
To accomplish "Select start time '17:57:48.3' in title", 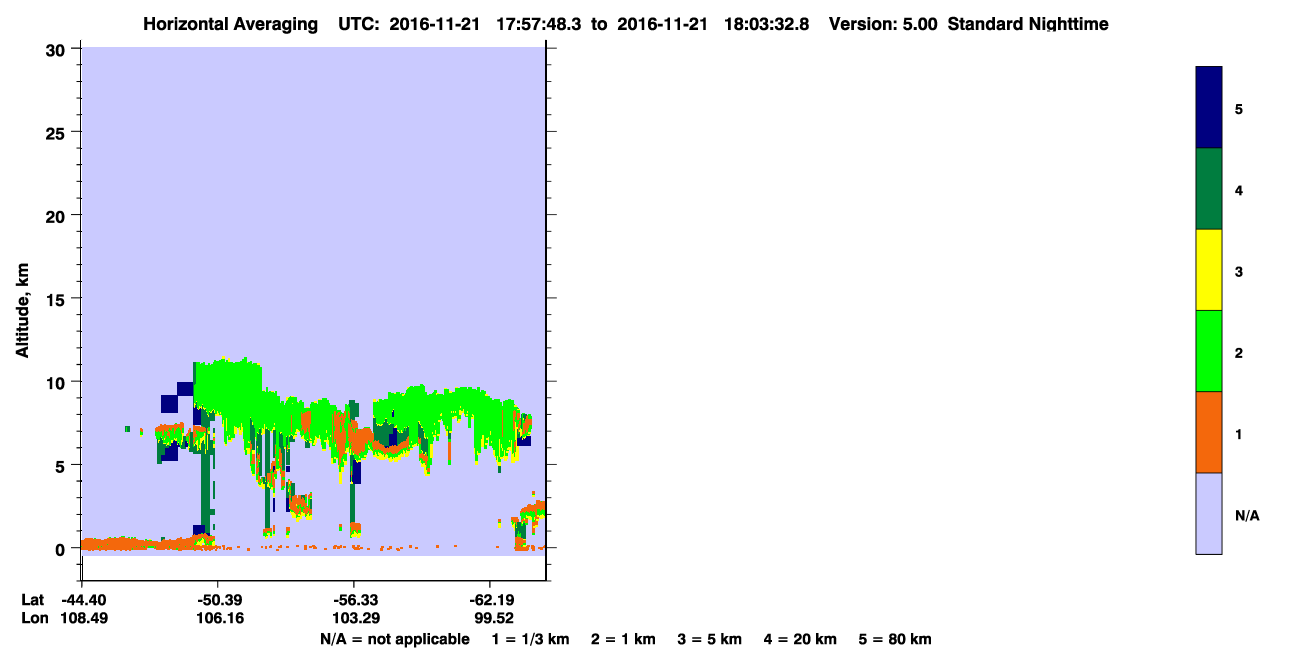I will [x=538, y=24].
